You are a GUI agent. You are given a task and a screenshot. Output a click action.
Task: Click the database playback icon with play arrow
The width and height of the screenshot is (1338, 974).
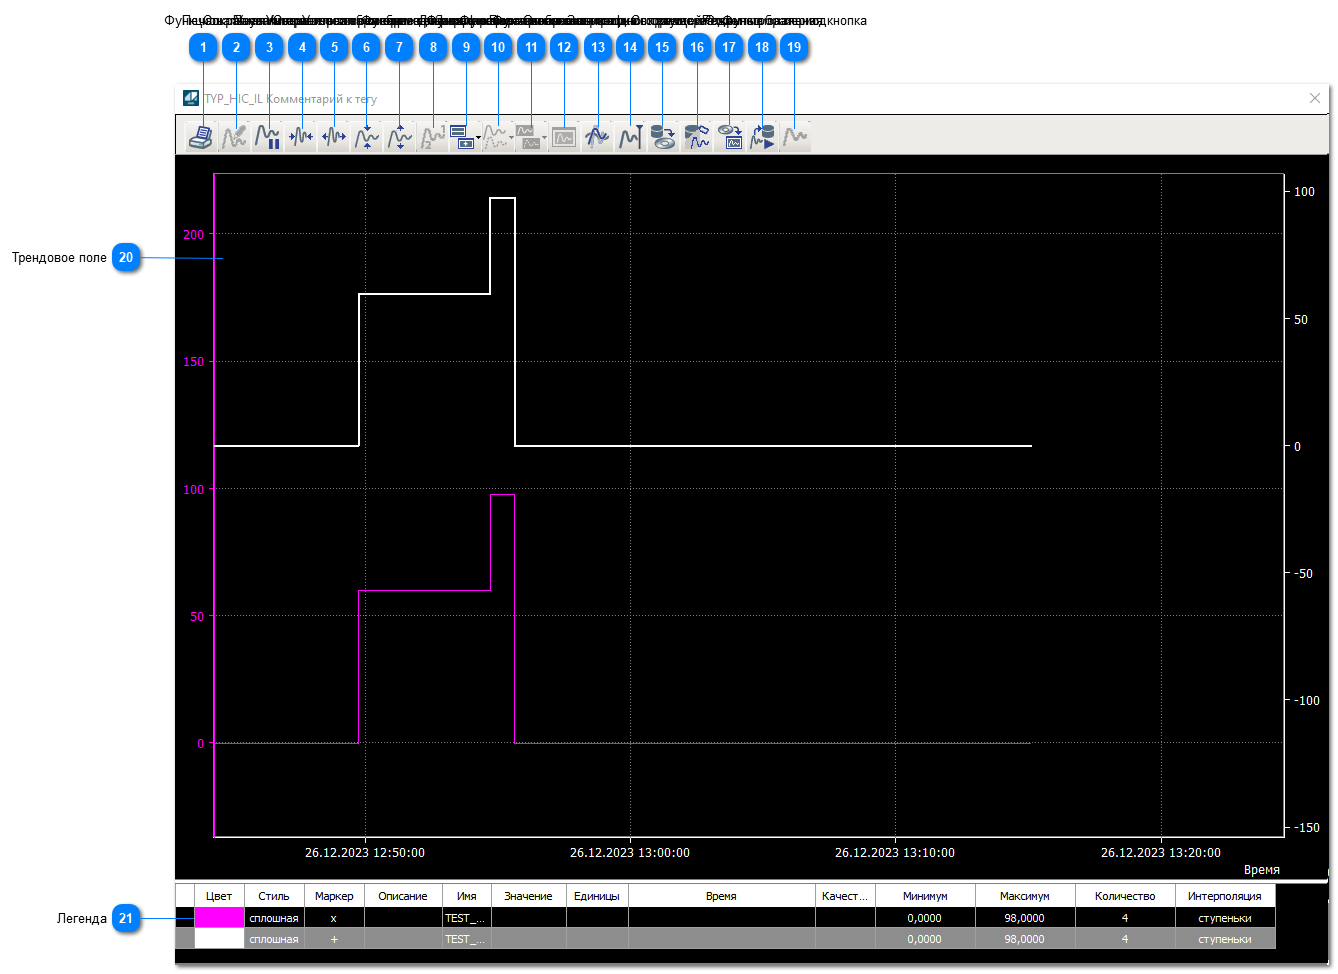(762, 136)
